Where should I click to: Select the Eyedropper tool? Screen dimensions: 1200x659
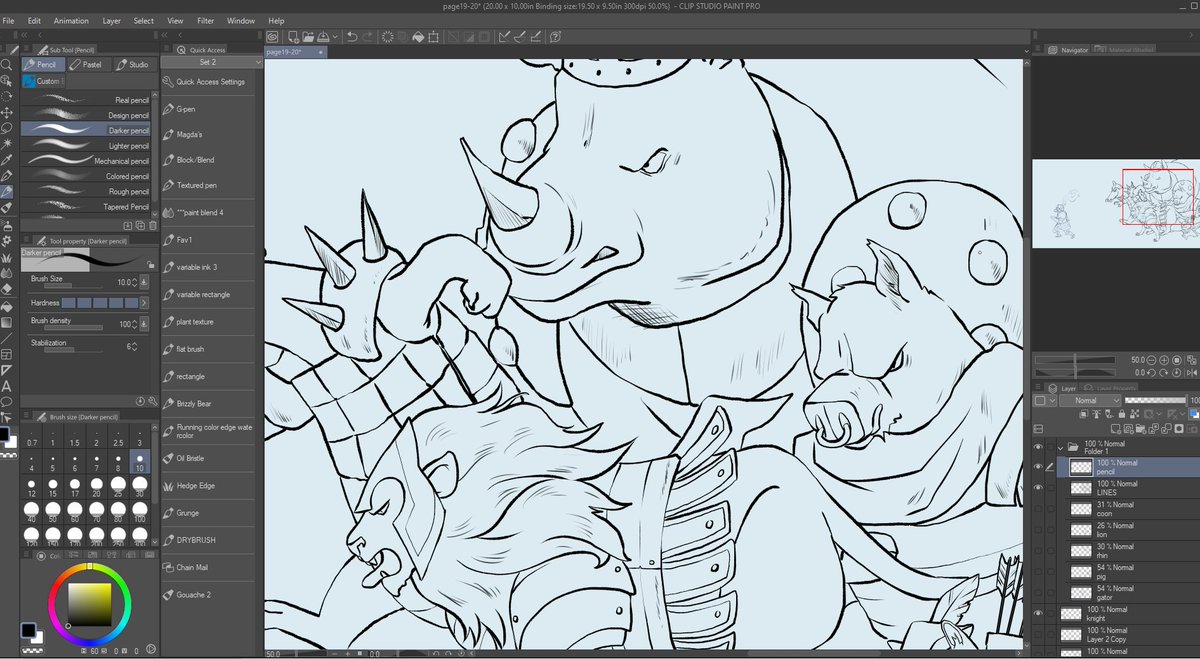(x=6, y=160)
